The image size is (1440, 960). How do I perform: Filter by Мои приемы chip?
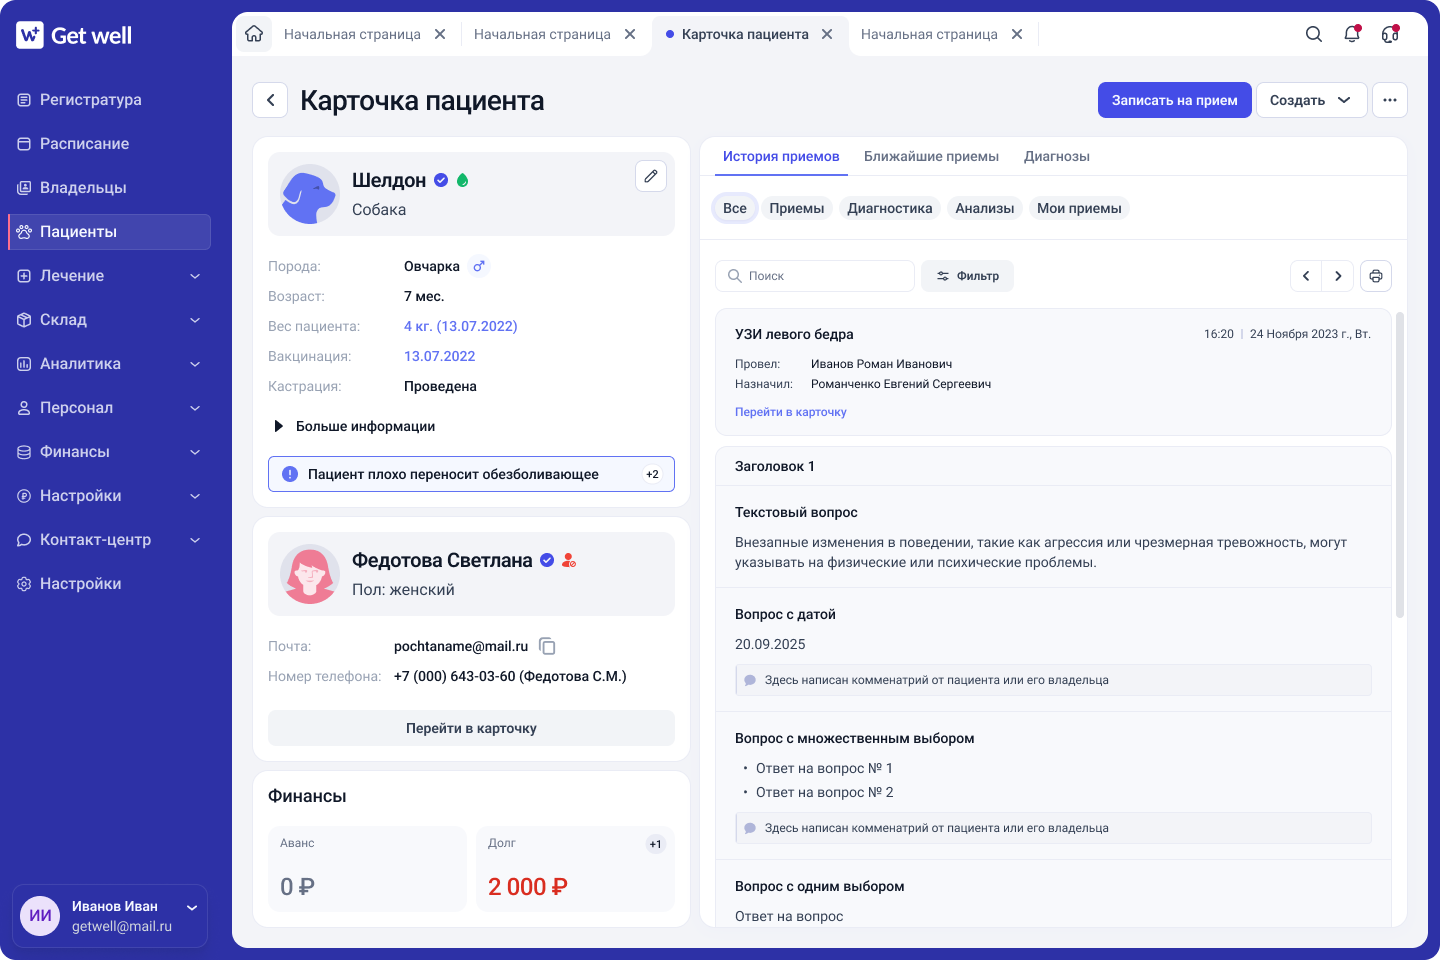tap(1079, 208)
